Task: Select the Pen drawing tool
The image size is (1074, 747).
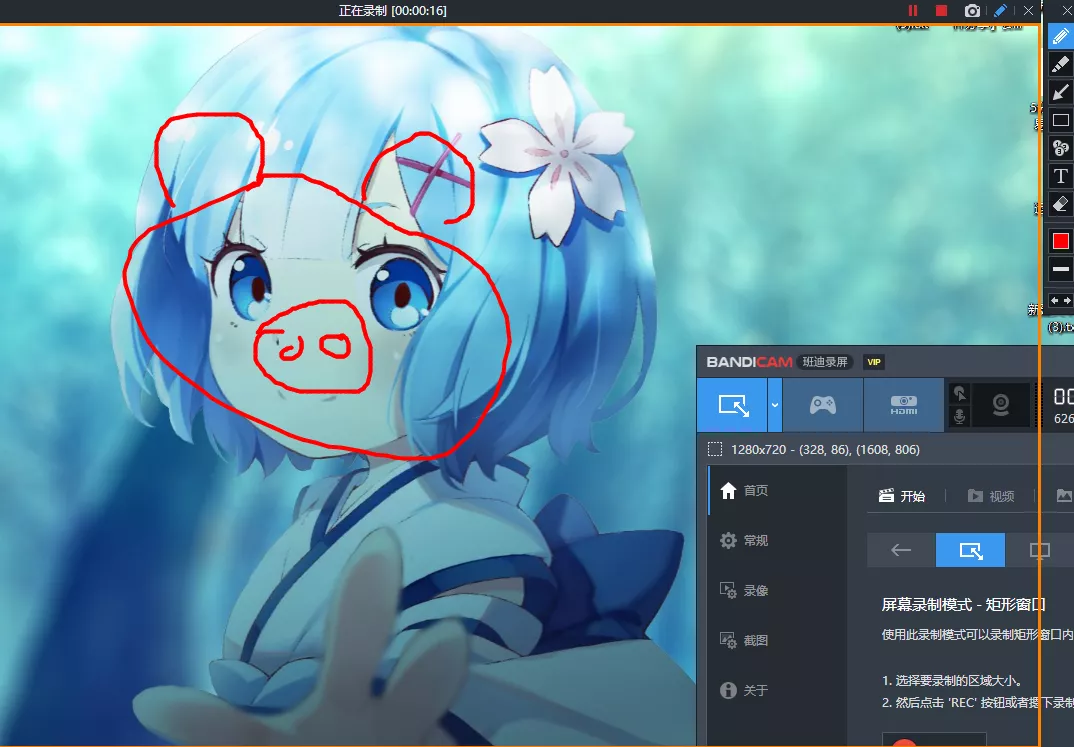Action: (1061, 37)
